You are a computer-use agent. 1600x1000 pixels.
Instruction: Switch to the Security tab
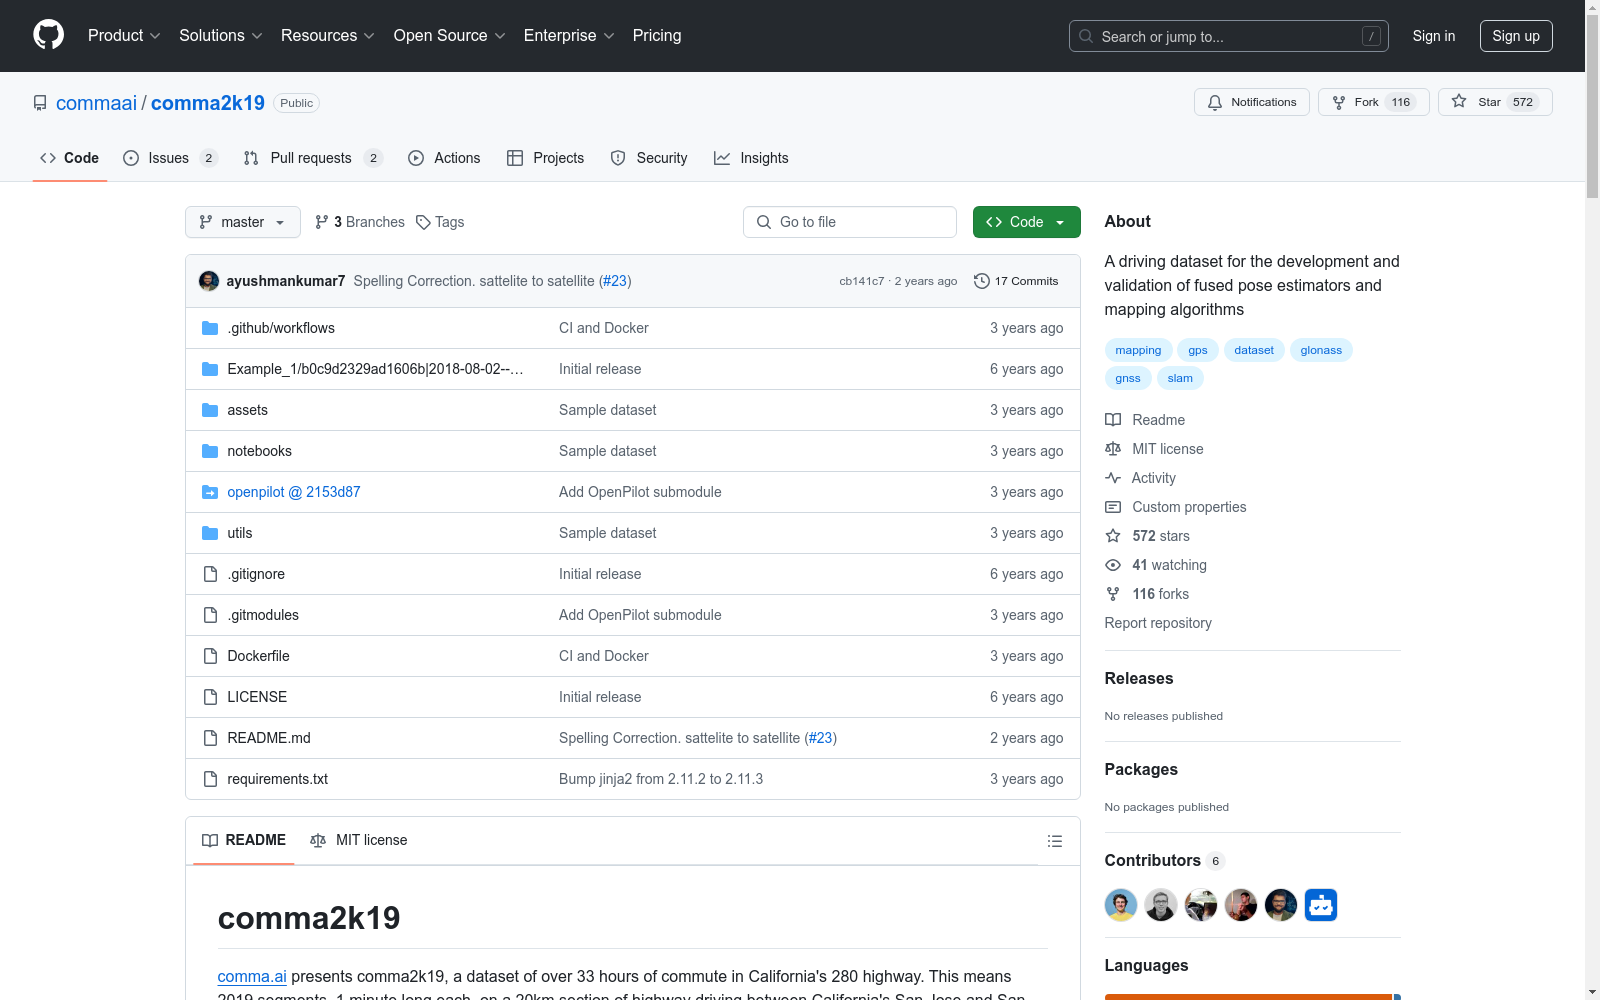(x=649, y=158)
